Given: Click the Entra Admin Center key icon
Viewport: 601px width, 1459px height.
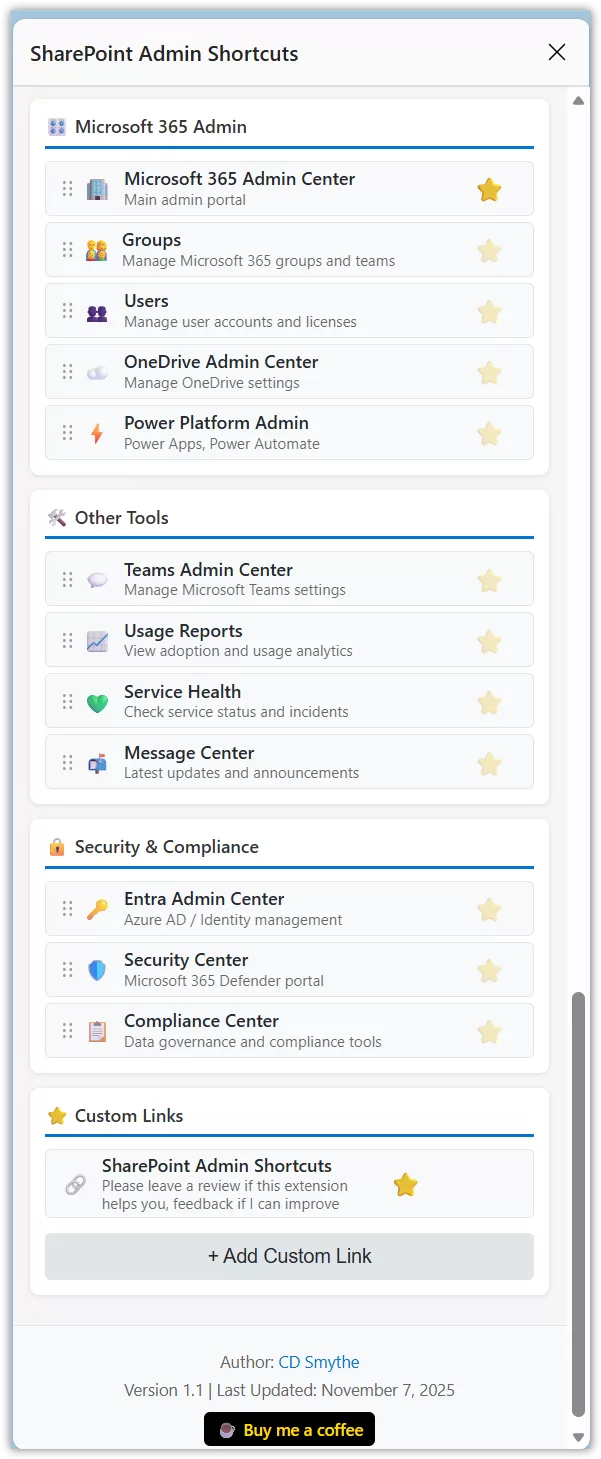Looking at the screenshot, I should tap(96, 908).
